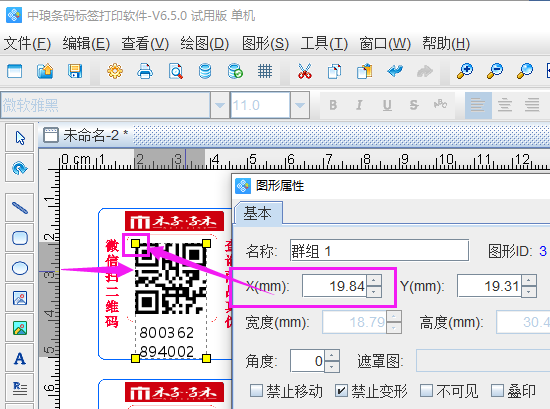
Task: Click the plain magnifier zoom icon
Action: click(525, 71)
